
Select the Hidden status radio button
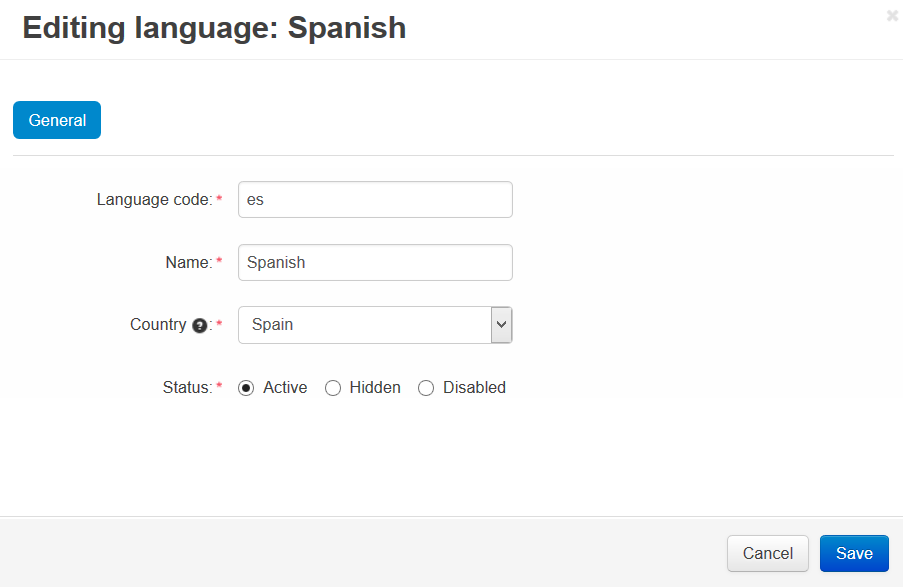[x=333, y=388]
